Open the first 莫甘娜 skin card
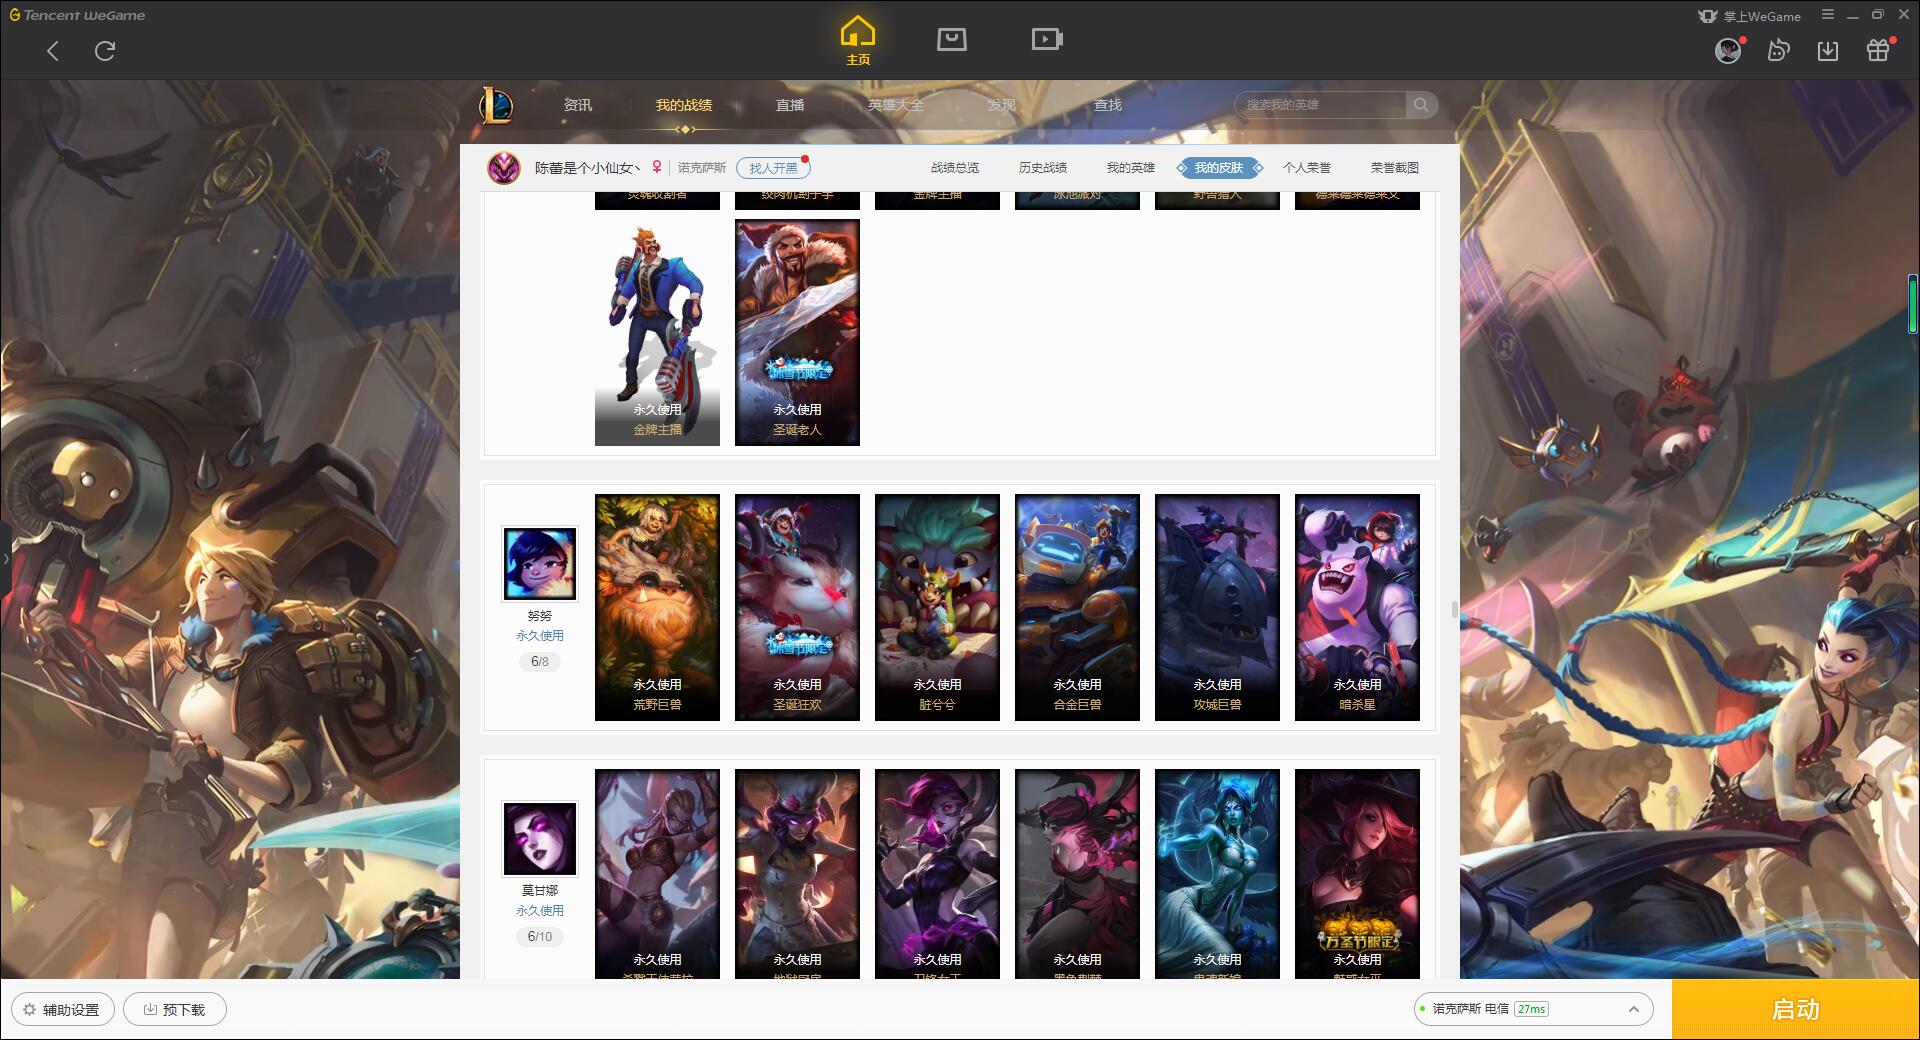This screenshot has height=1040, width=1920. pyautogui.click(x=657, y=874)
